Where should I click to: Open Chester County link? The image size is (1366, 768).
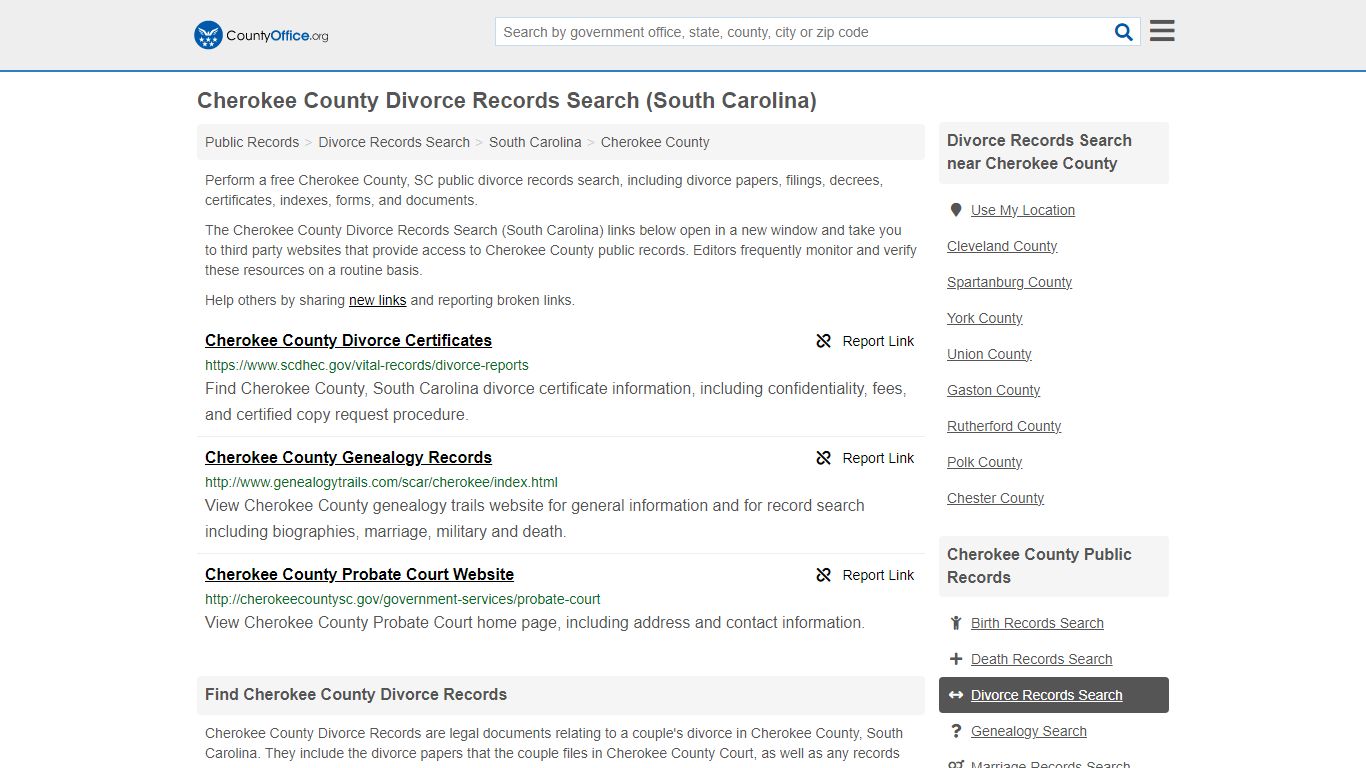pos(995,498)
